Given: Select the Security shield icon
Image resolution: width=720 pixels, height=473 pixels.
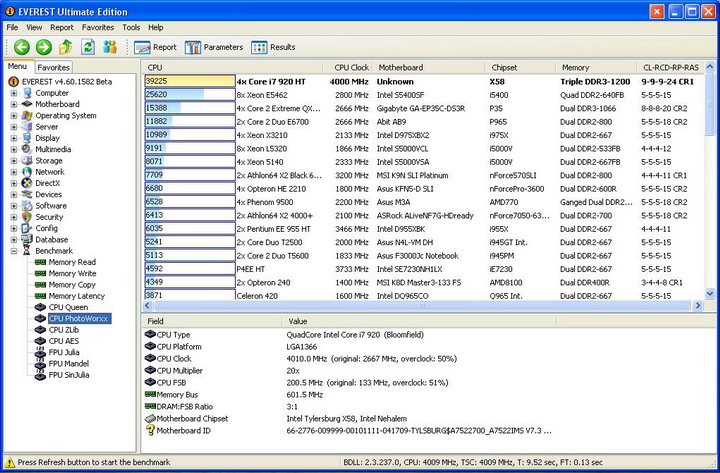Looking at the screenshot, I should 27,217.
